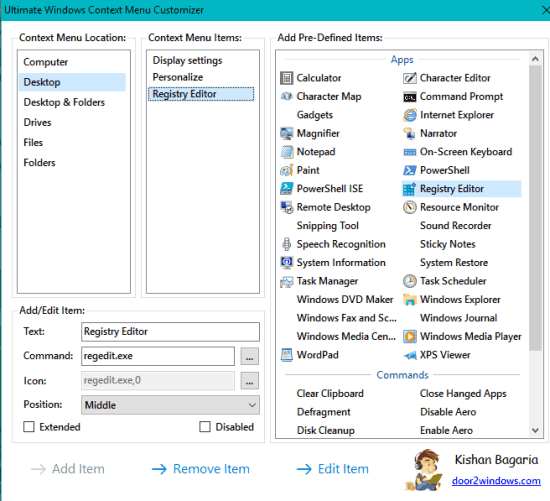Click the Edit Item button
Screen dimensions: 550x501
pyautogui.click(x=333, y=469)
